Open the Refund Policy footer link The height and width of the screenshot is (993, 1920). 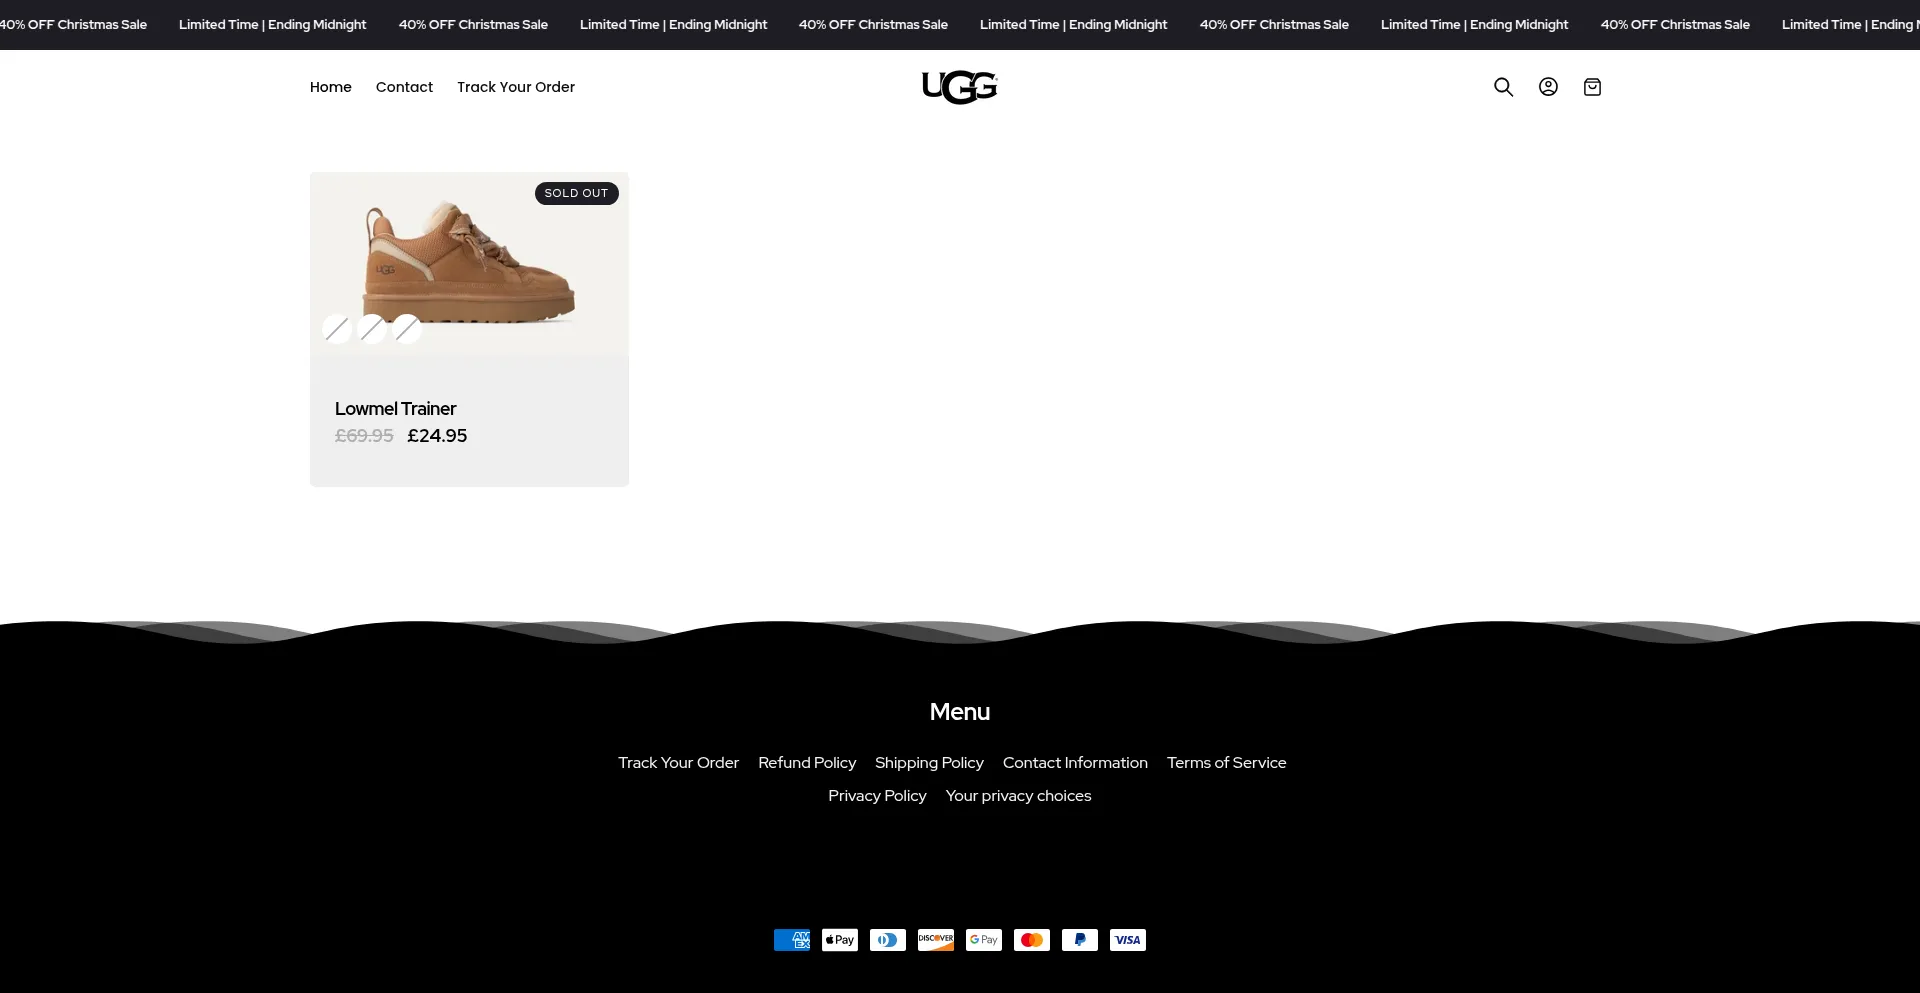[x=807, y=763]
